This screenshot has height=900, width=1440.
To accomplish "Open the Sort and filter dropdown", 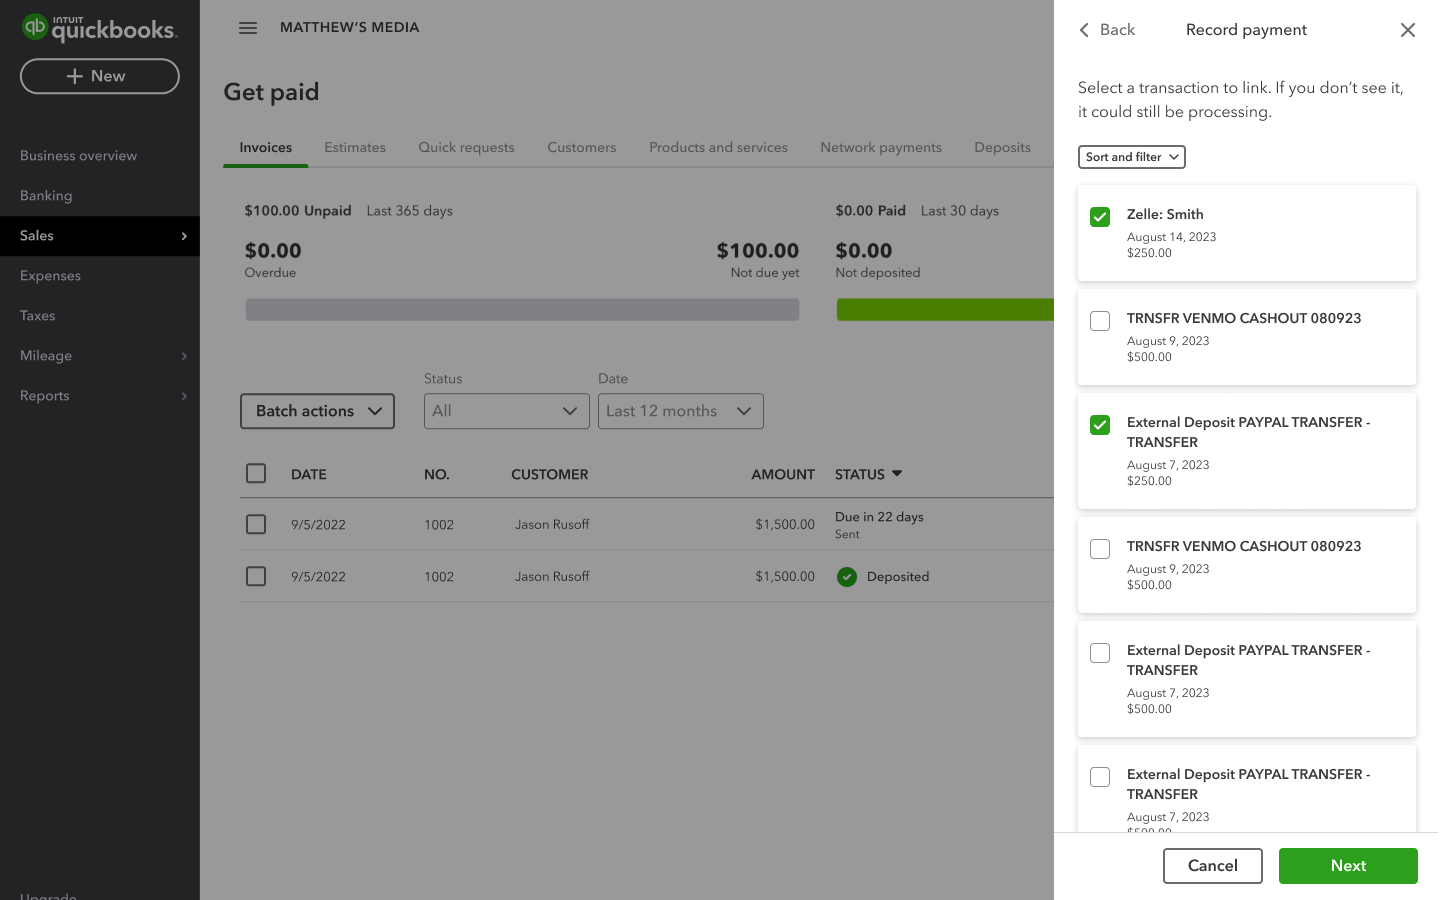I will click(1132, 157).
